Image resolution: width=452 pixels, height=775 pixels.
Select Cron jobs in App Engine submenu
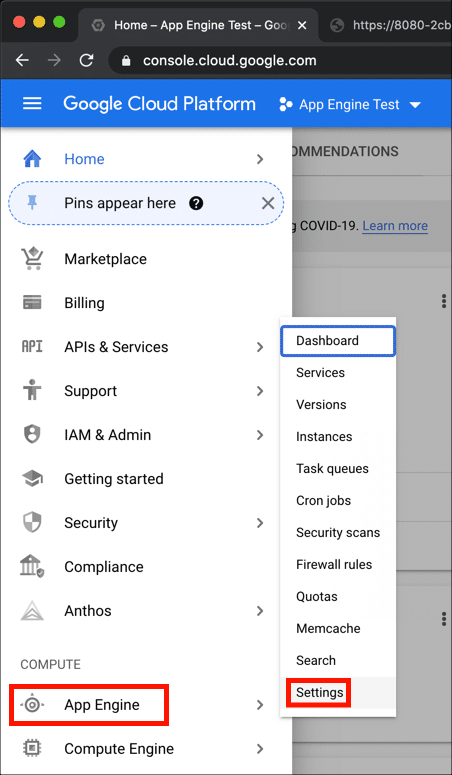click(x=338, y=500)
